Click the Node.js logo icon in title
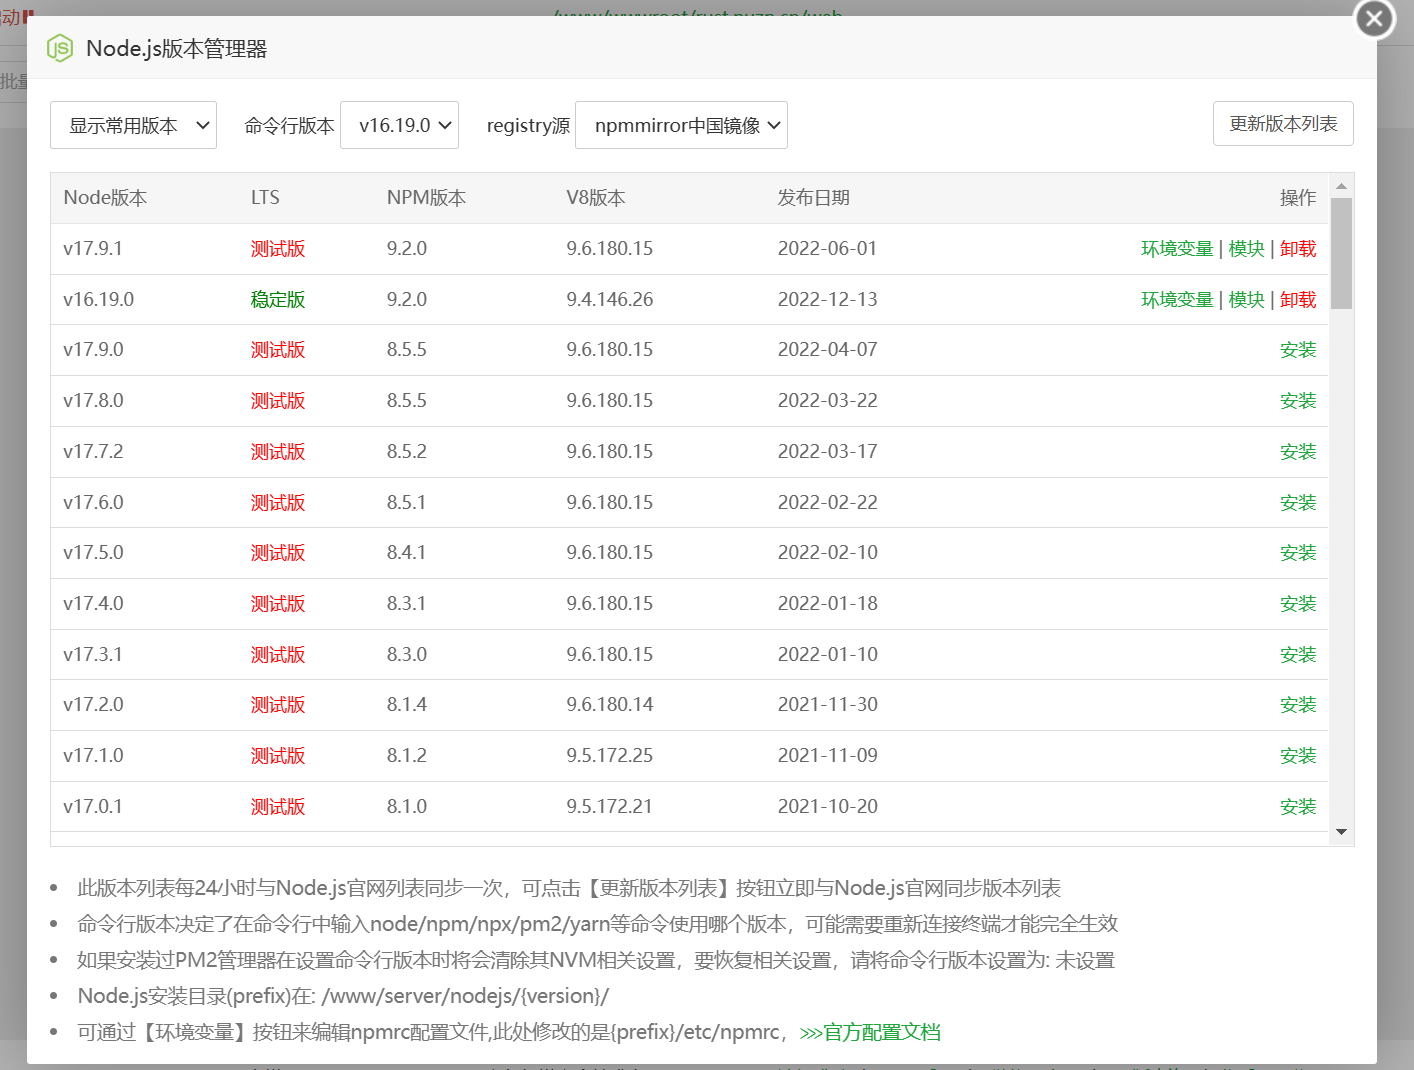Screen dimensions: 1414x1070 tap(60, 48)
